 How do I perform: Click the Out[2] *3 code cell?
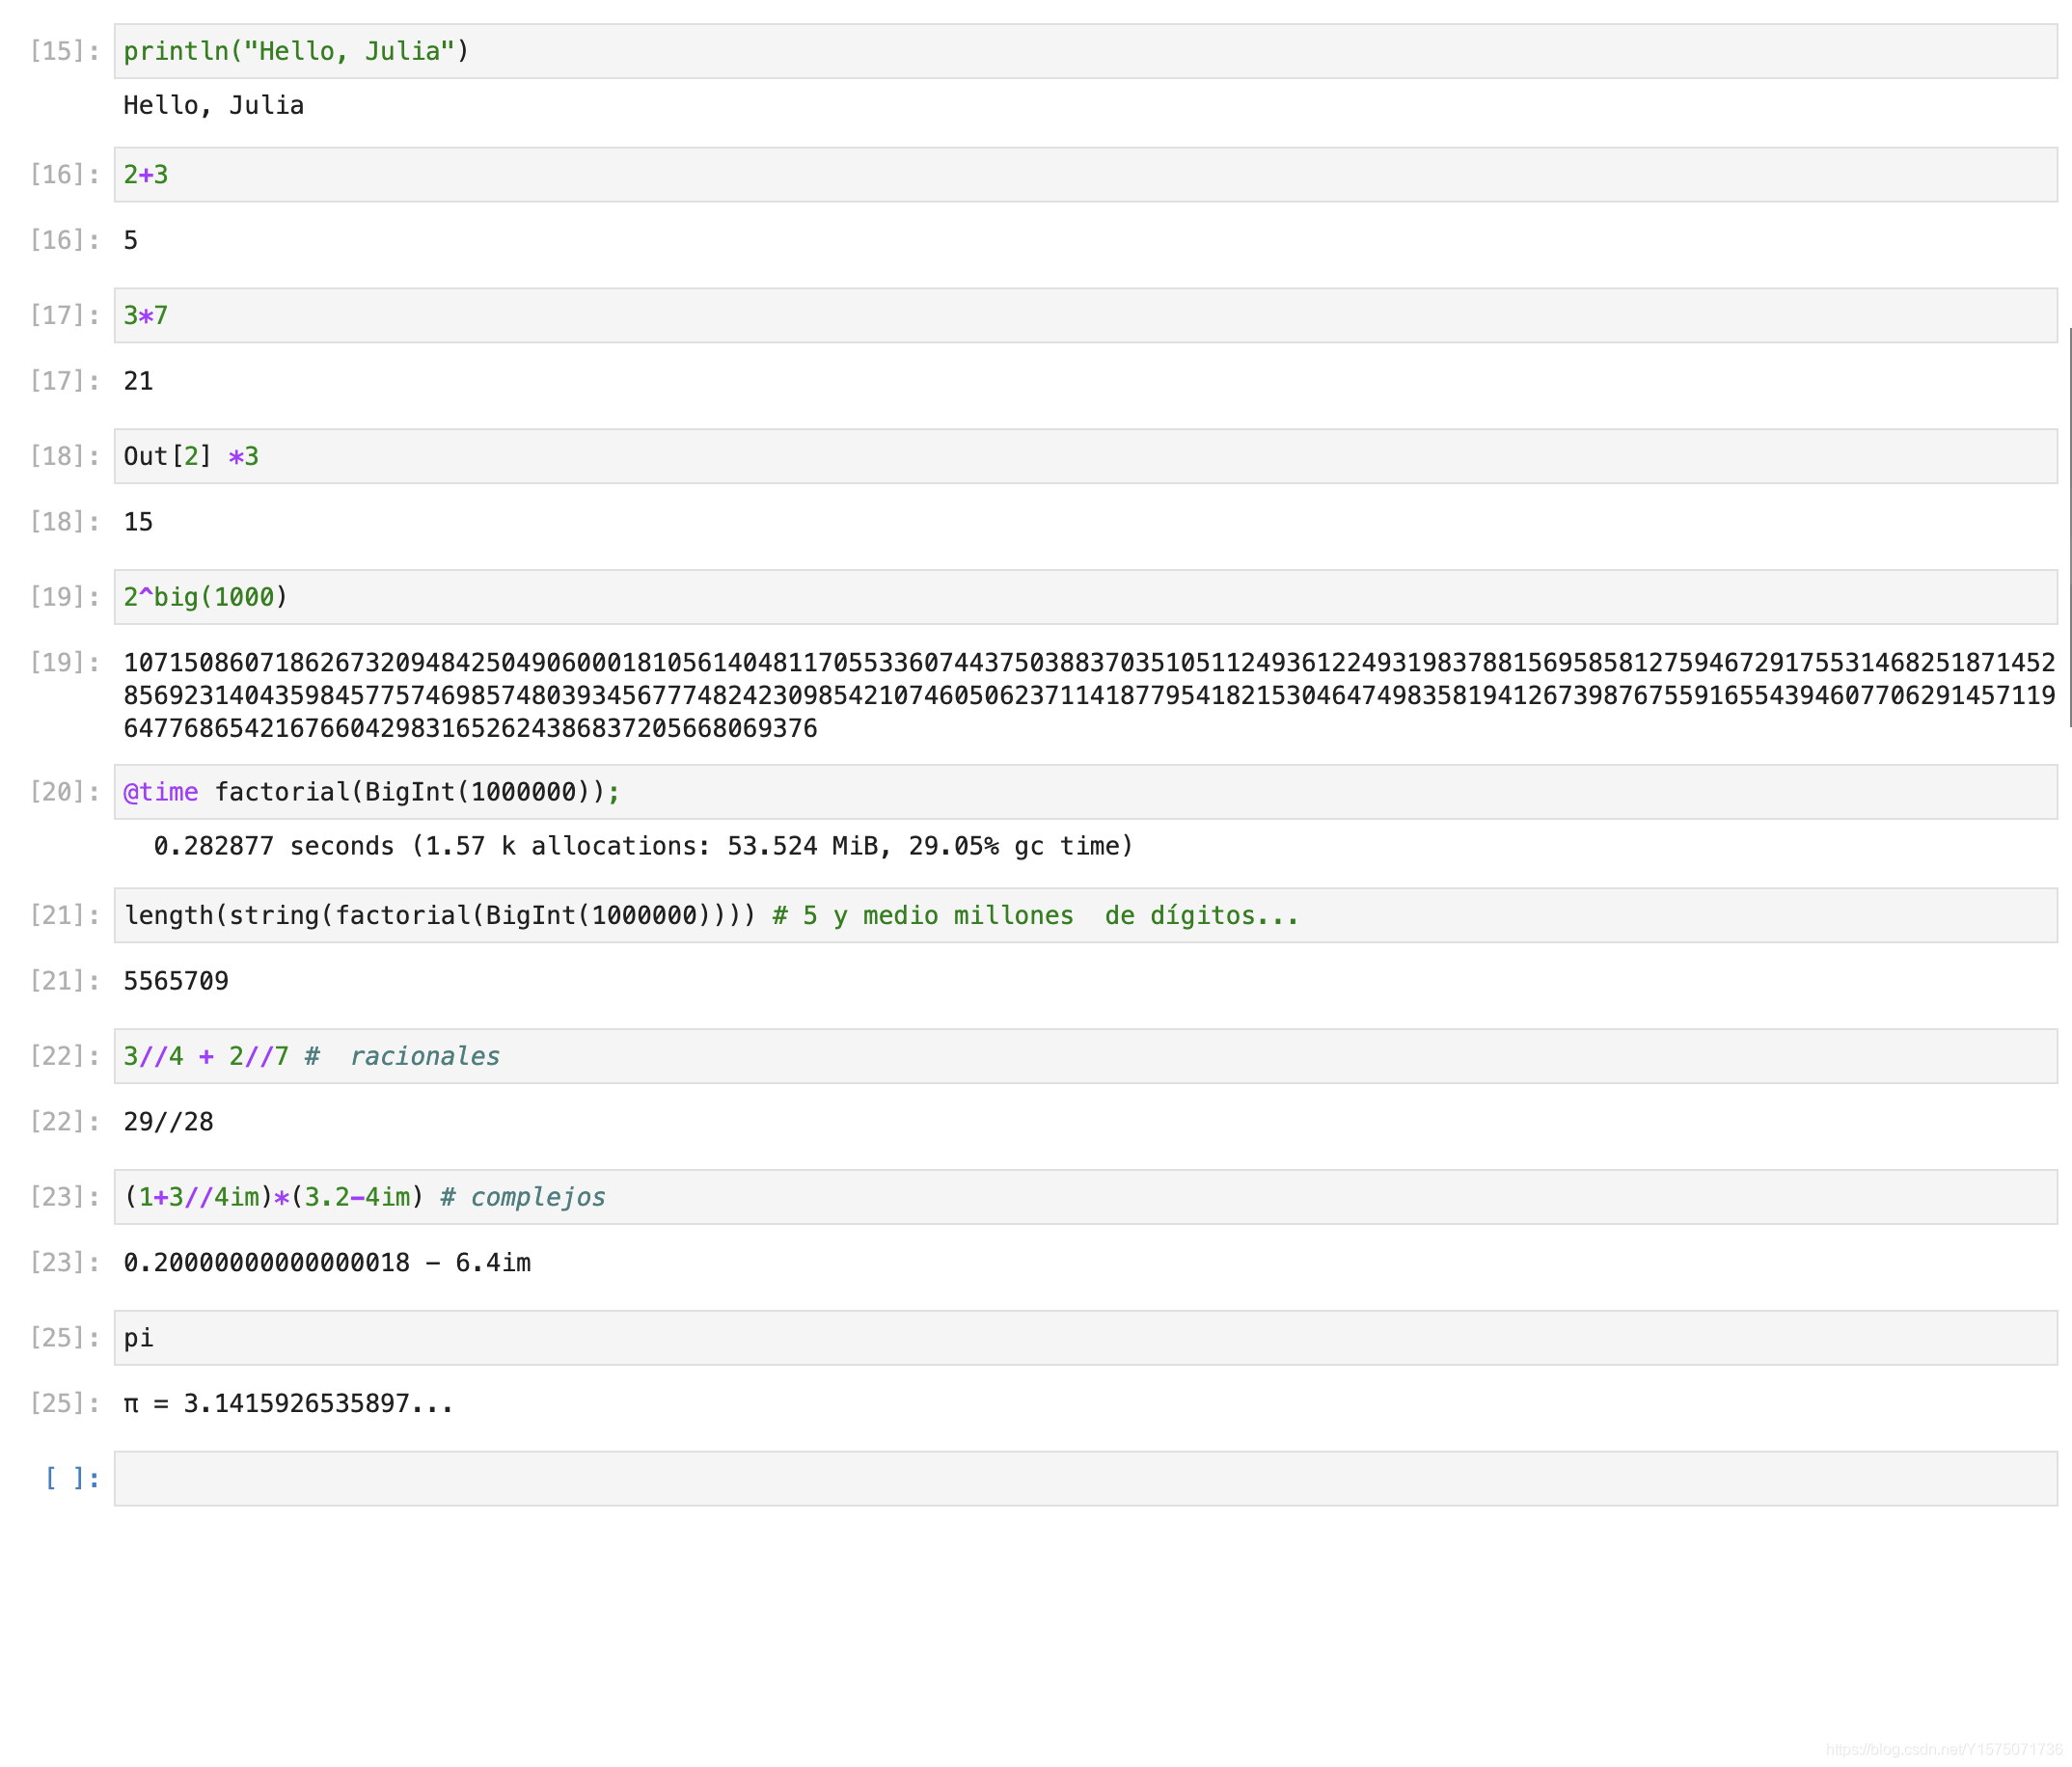tap(1085, 457)
